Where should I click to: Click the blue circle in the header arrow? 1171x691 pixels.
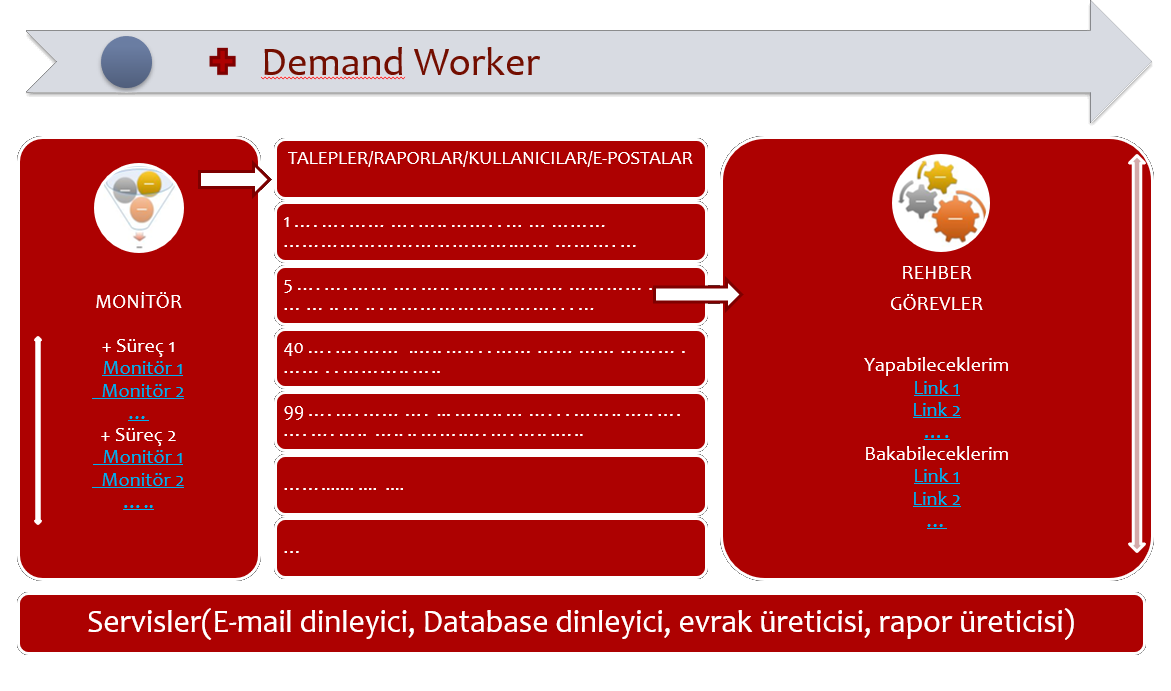pos(126,62)
